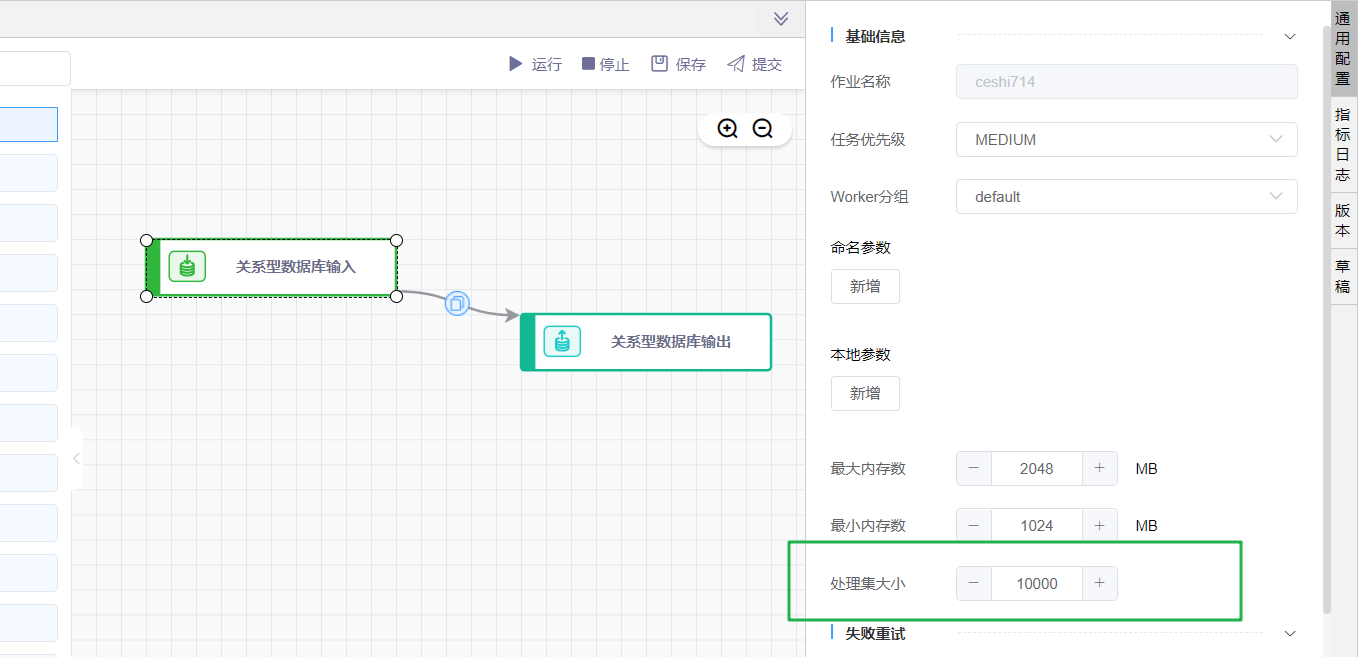Viewport: 1358px width, 657px height.
Task: Switch to the 指标日志 tab
Action: pyautogui.click(x=1342, y=145)
